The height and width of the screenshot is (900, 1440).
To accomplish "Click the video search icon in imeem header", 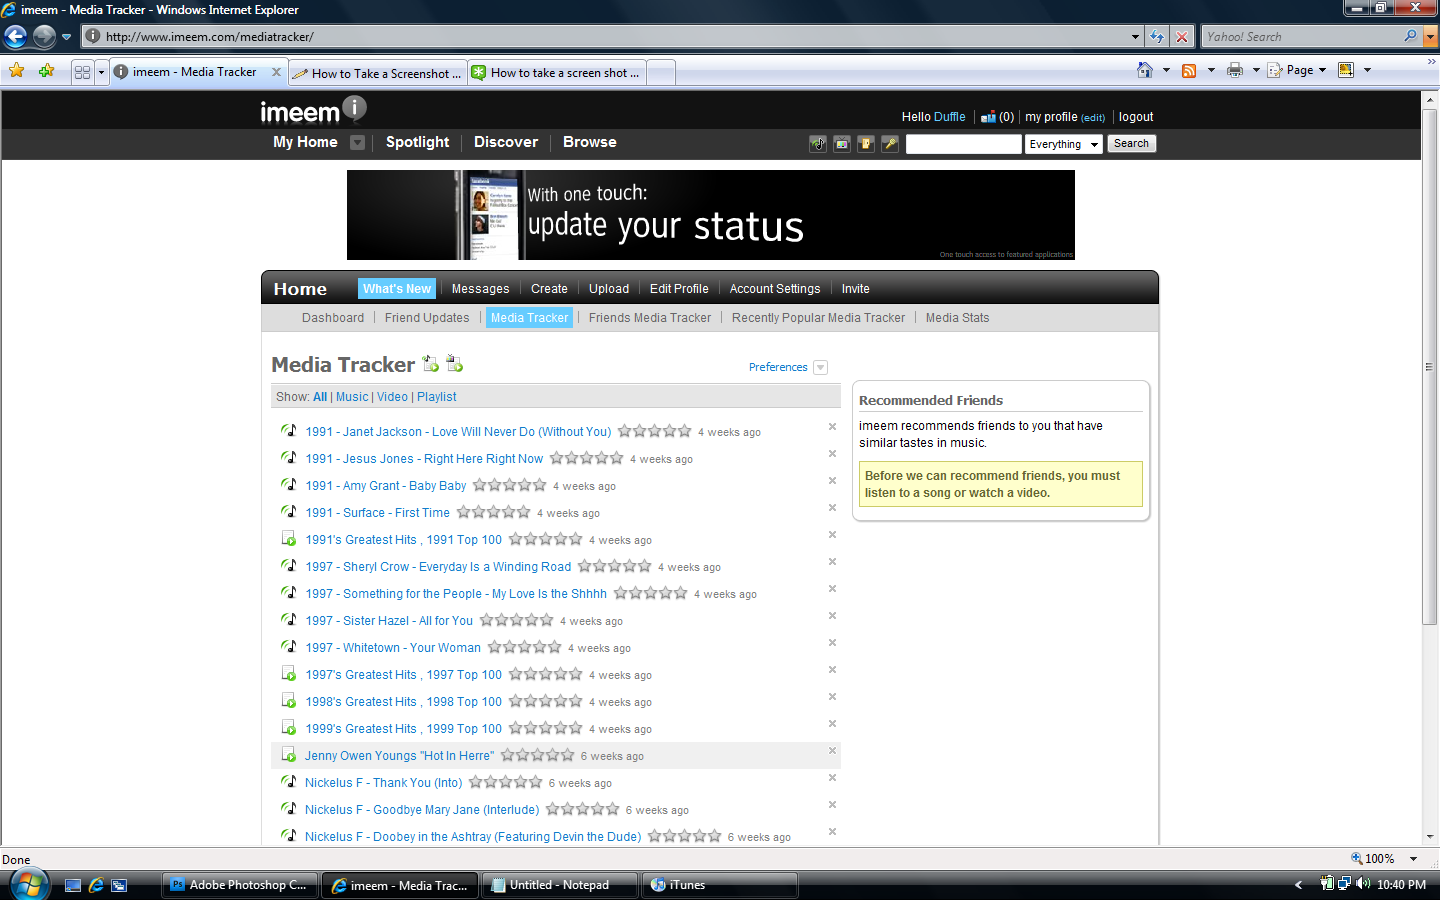I will coord(842,144).
